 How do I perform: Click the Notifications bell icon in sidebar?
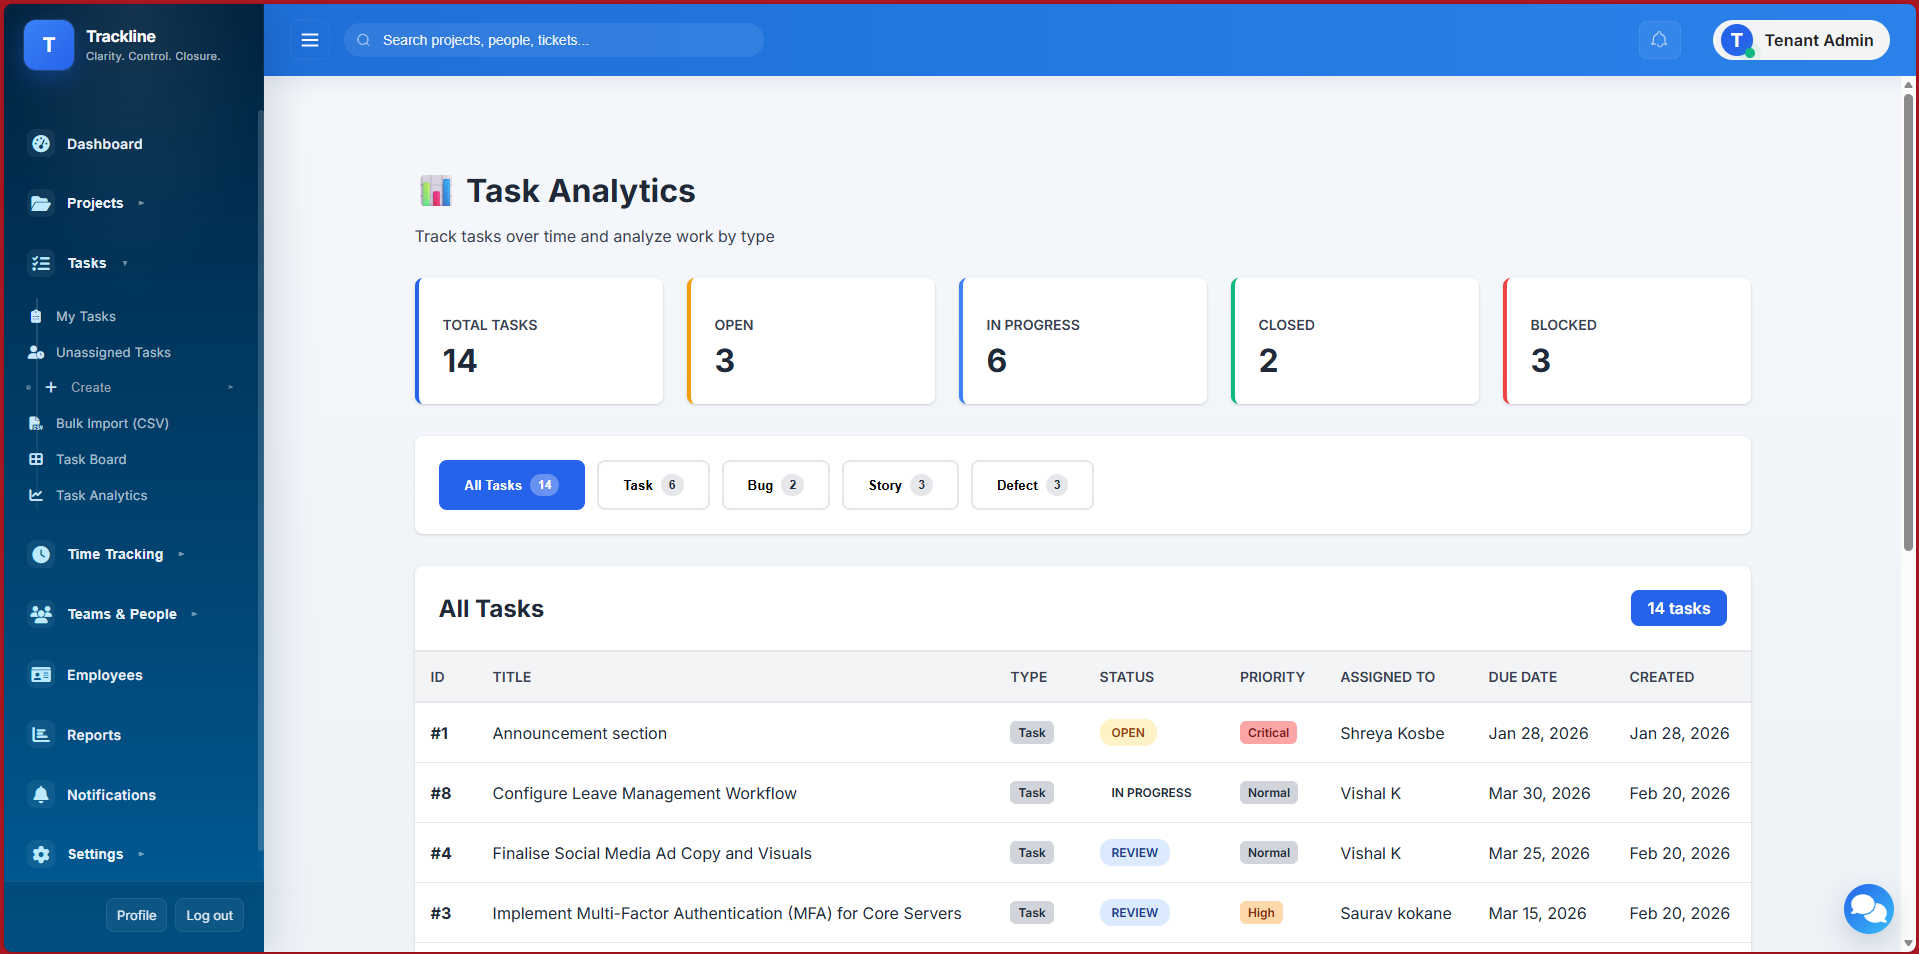(41, 795)
